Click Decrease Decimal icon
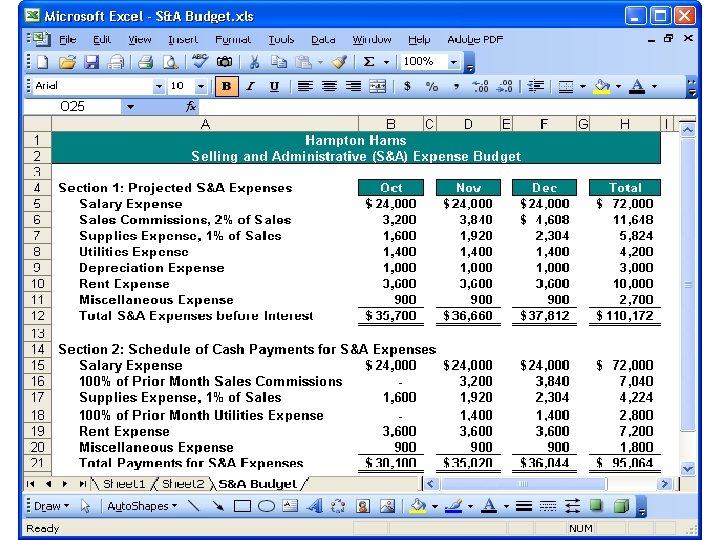 505,86
